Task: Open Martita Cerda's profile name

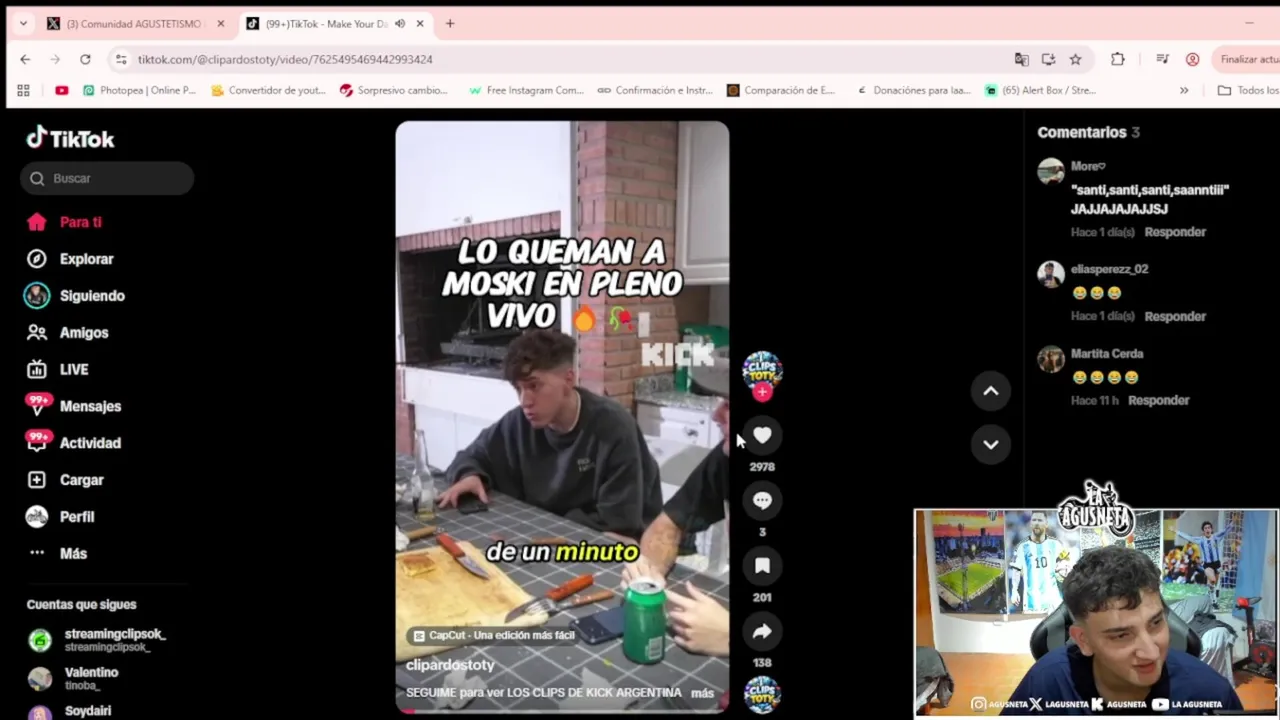Action: (1107, 353)
